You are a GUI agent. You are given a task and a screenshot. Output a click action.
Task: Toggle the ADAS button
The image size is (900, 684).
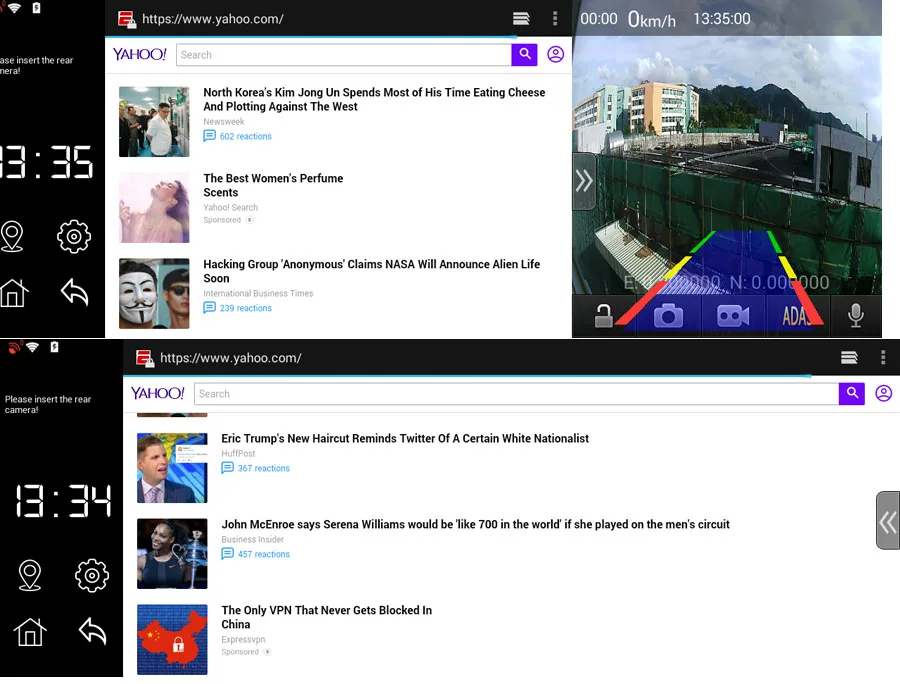pos(797,316)
